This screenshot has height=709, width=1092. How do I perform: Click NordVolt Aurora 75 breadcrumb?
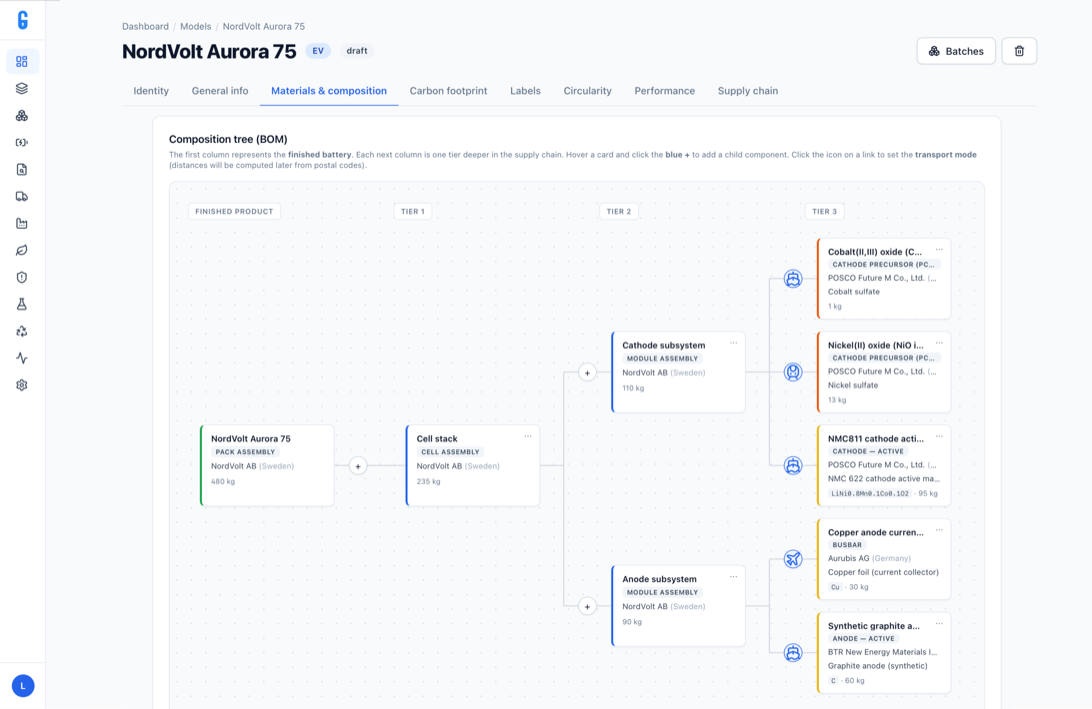coord(264,26)
